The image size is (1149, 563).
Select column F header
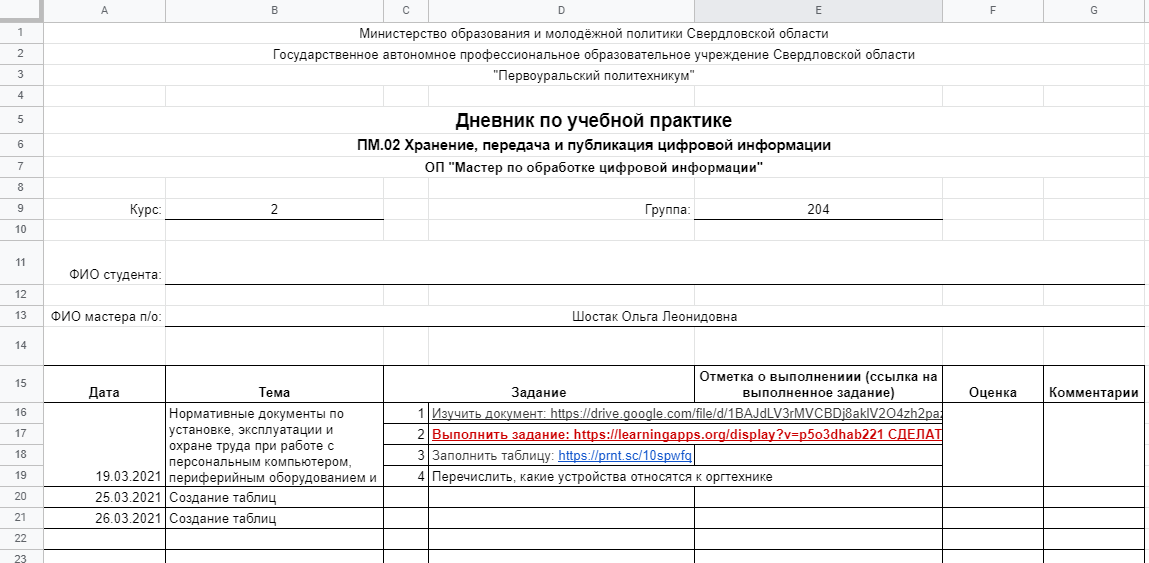(x=993, y=10)
